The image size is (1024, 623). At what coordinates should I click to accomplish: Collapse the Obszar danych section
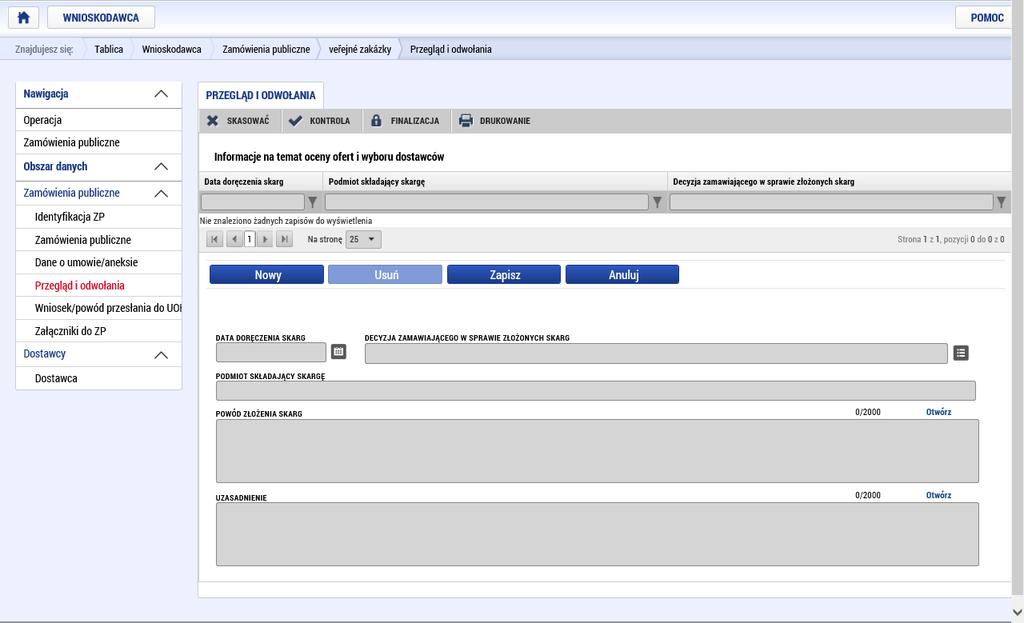(x=161, y=167)
